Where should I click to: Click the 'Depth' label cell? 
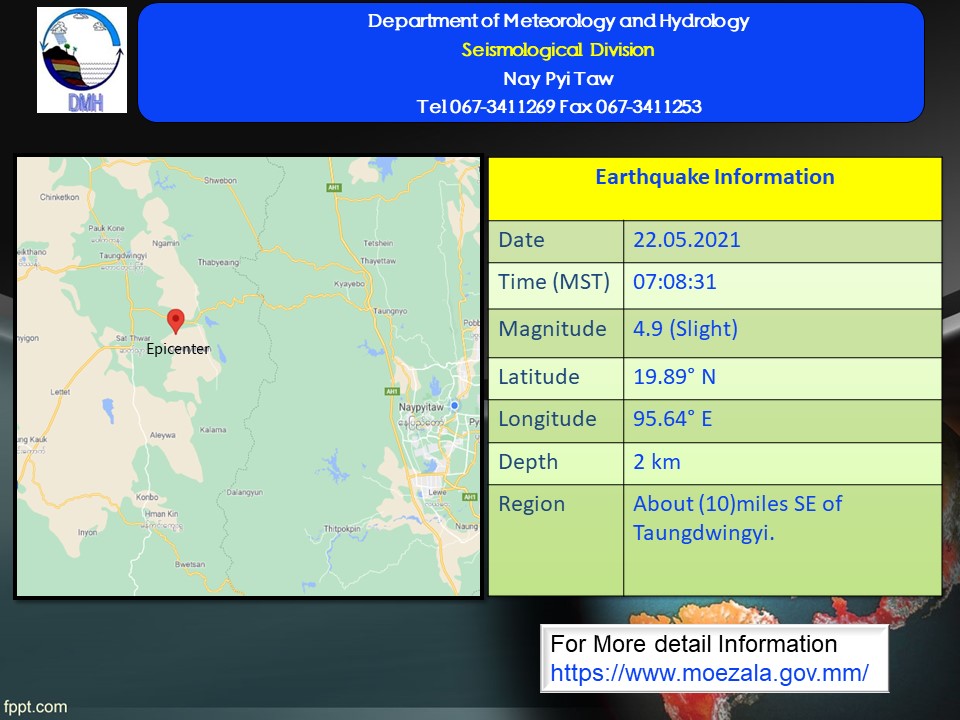click(x=556, y=463)
